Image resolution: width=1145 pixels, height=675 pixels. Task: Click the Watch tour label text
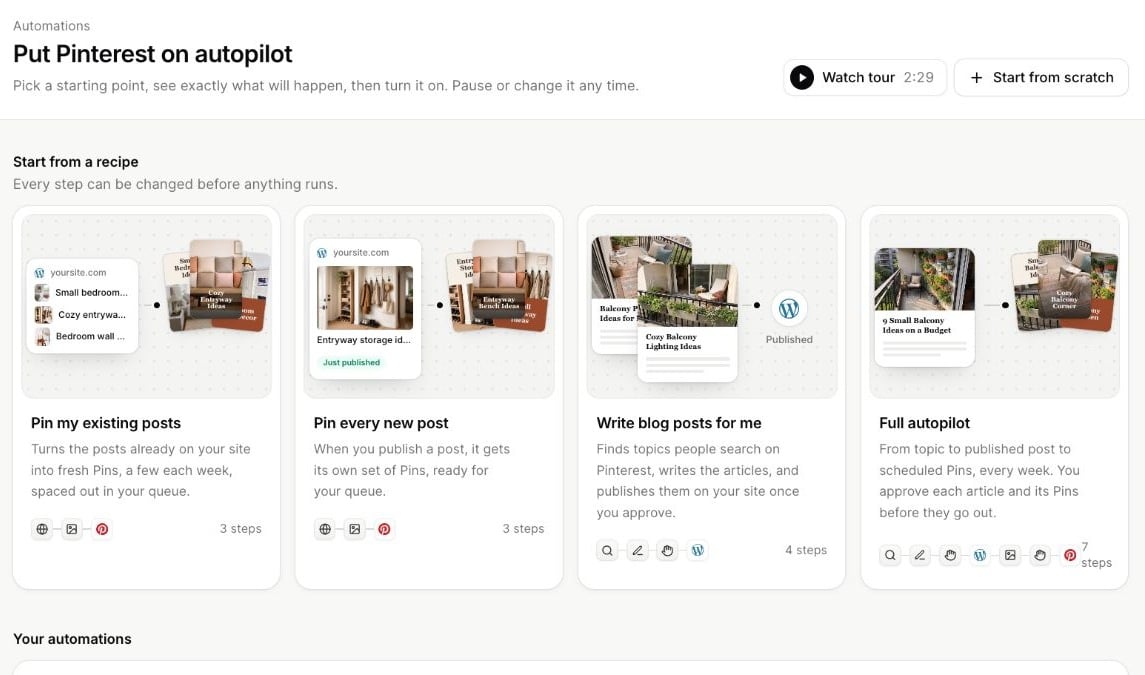coord(859,77)
